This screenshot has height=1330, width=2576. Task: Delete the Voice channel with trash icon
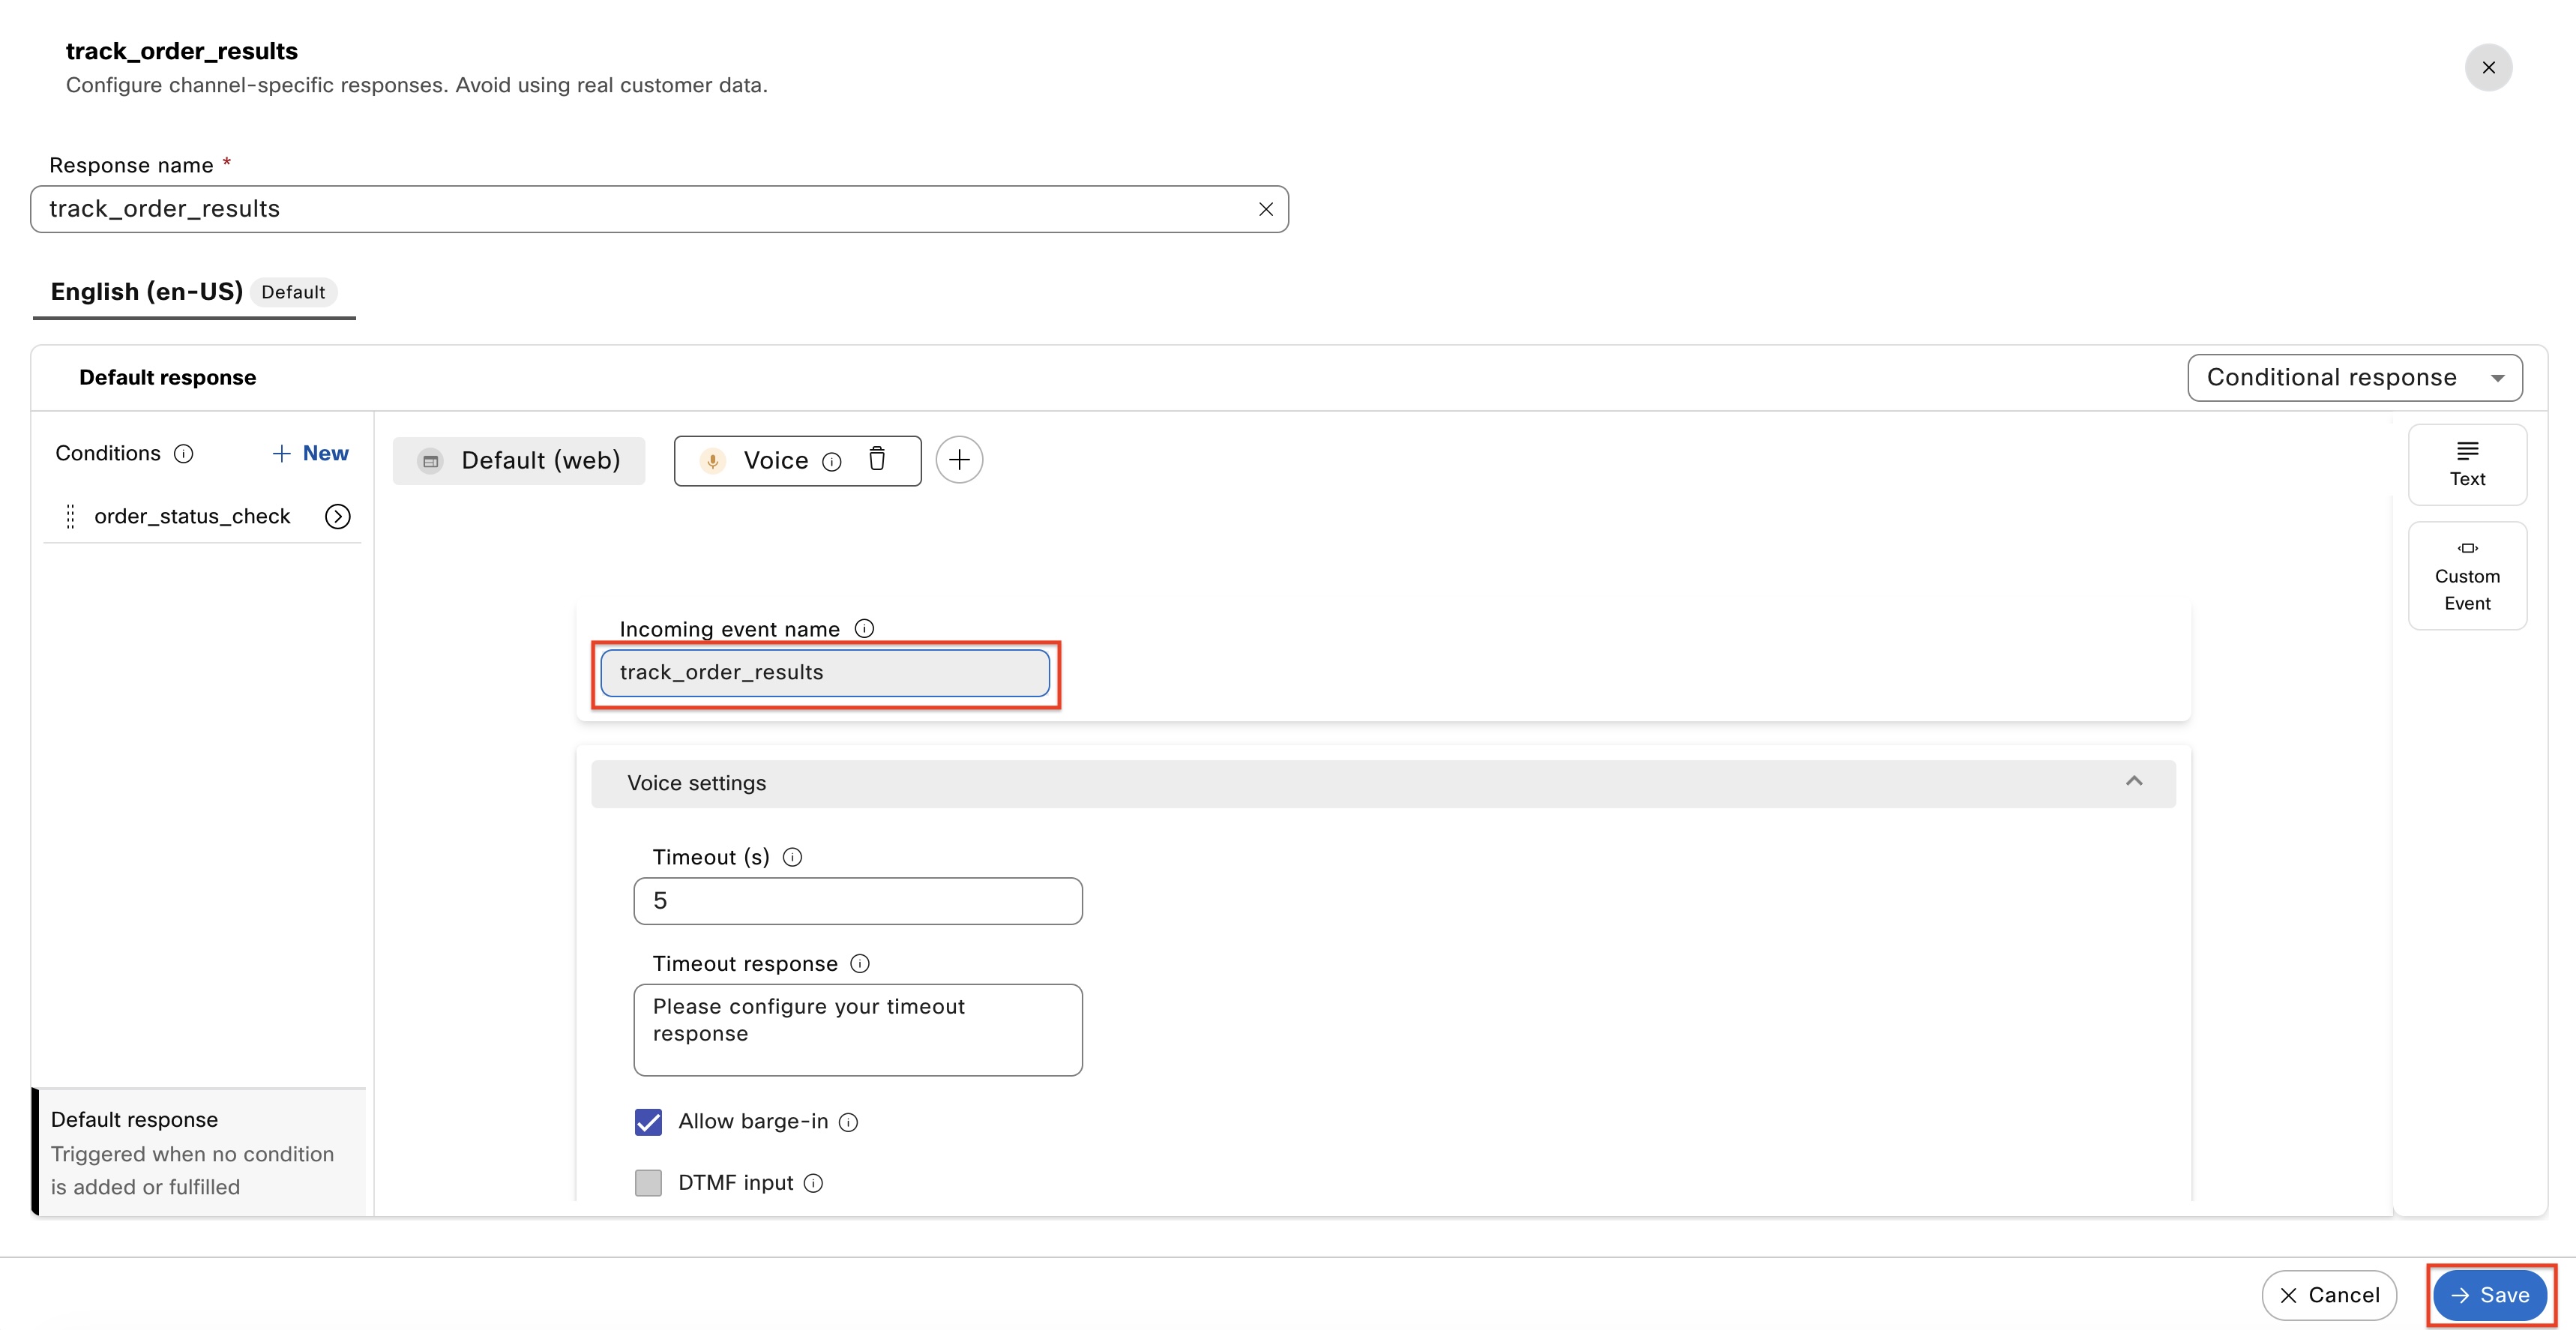(x=876, y=459)
